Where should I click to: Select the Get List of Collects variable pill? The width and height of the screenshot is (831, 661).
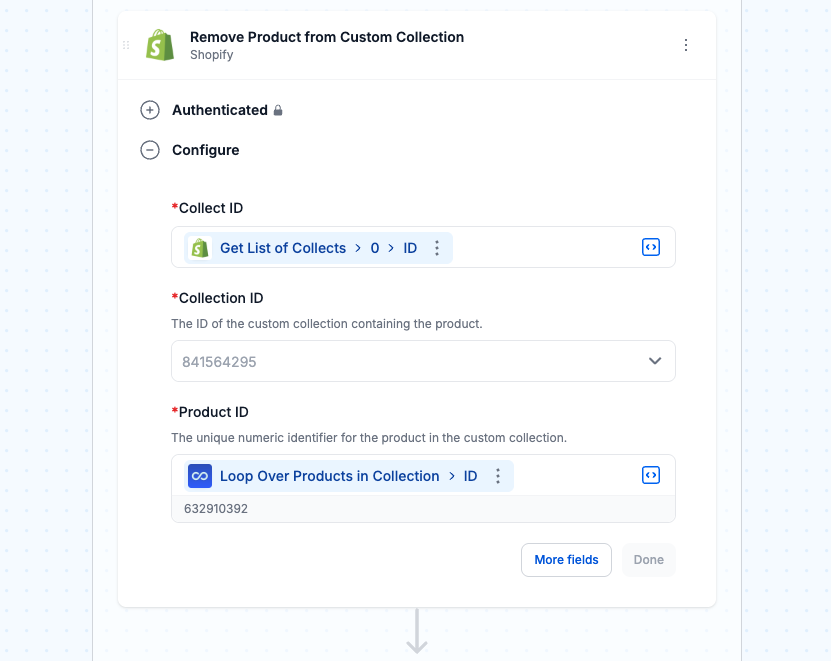click(318, 248)
